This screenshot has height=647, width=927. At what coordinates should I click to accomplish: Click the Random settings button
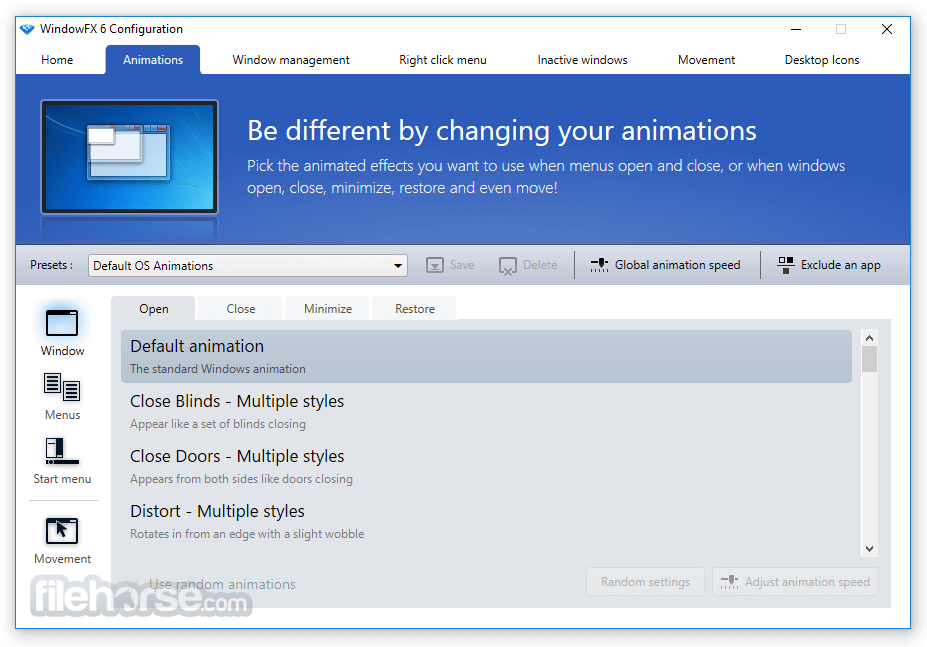point(645,582)
